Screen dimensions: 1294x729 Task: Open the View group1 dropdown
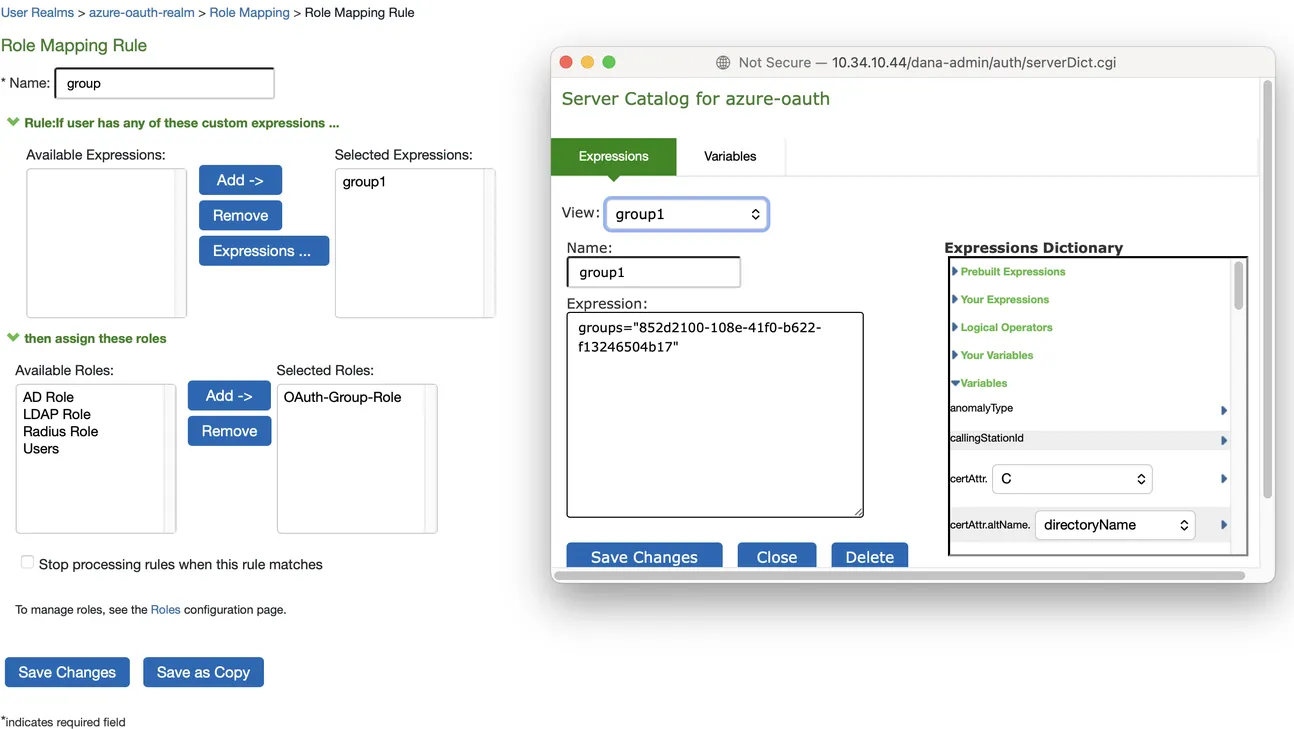tap(686, 214)
